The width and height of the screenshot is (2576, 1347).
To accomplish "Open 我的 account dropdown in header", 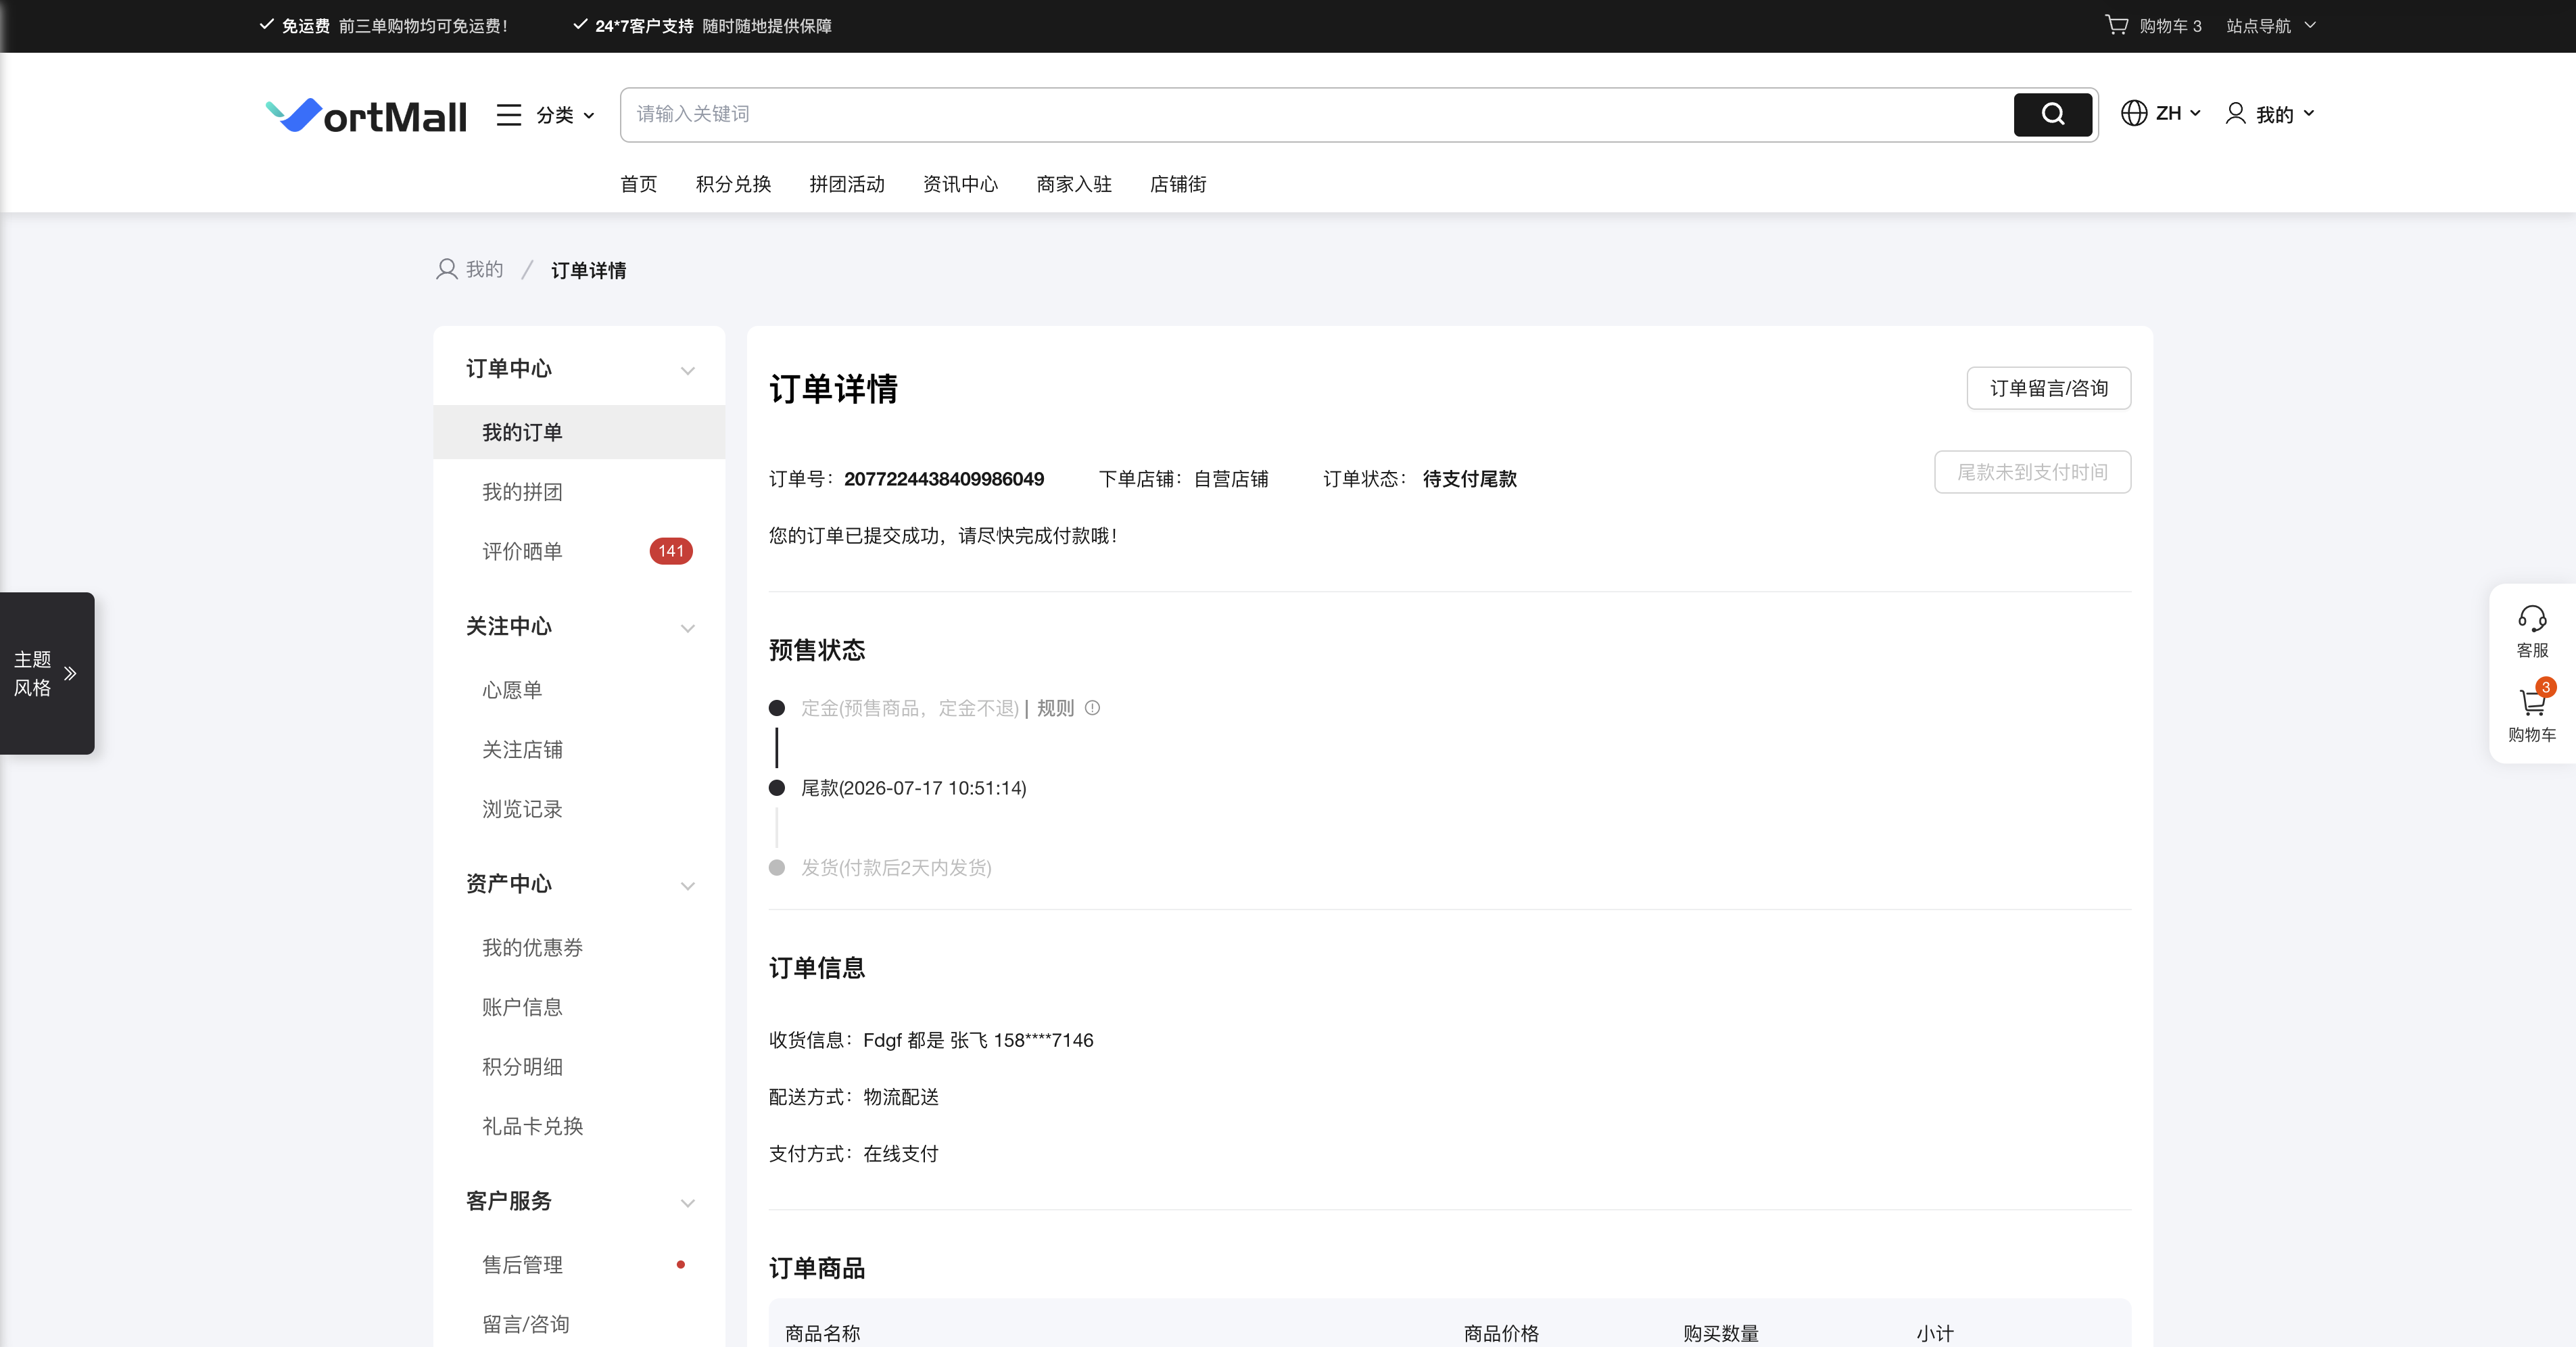I will [2284, 114].
